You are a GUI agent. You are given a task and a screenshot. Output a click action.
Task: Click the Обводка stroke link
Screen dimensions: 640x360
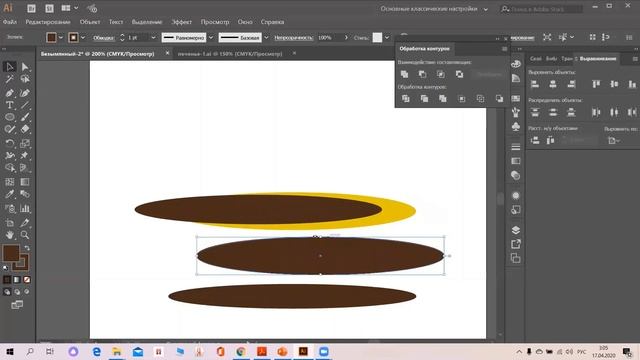click(x=103, y=38)
